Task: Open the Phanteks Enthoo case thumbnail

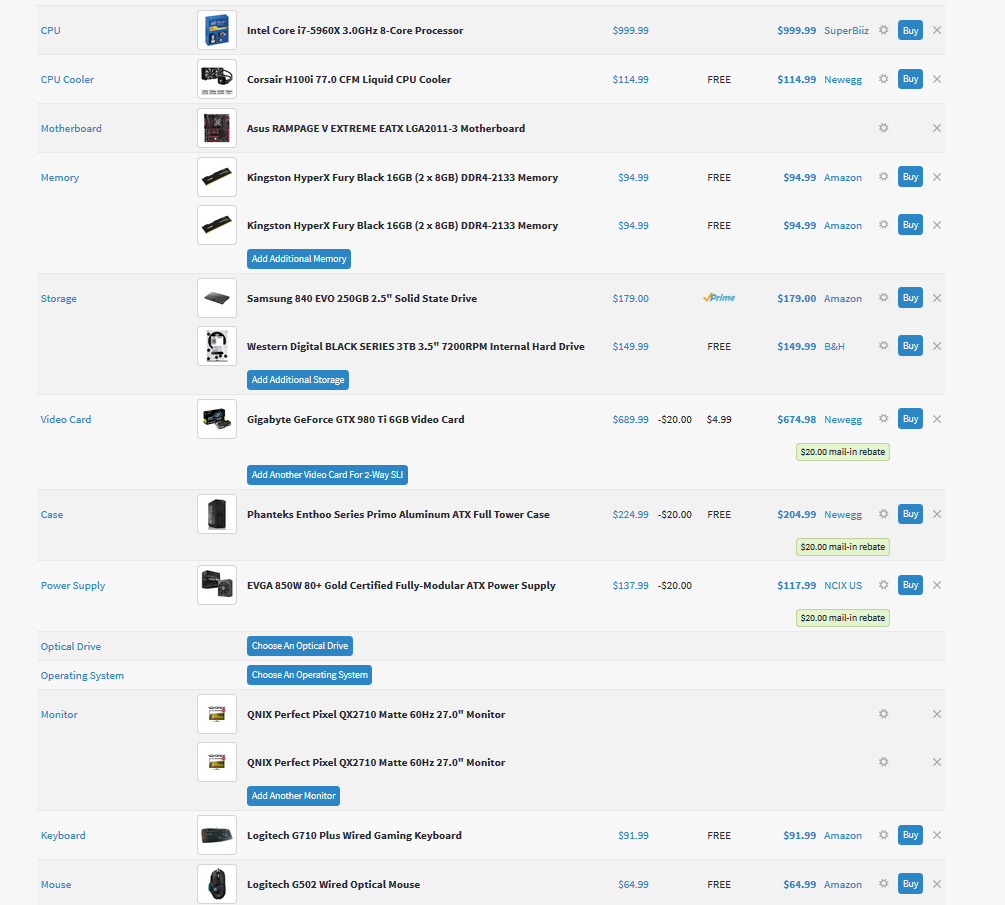Action: (217, 513)
